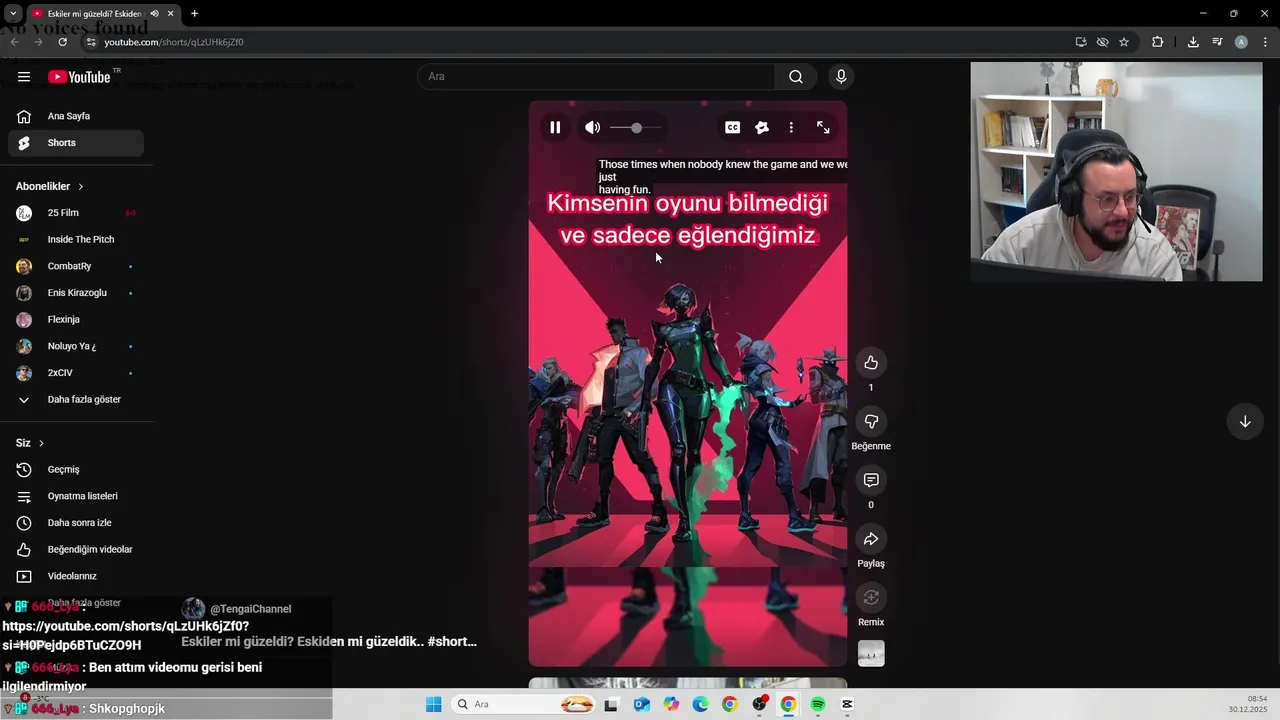This screenshot has width=1280, height=720.
Task: Open the YouTube hamburger guide menu
Action: point(24,77)
